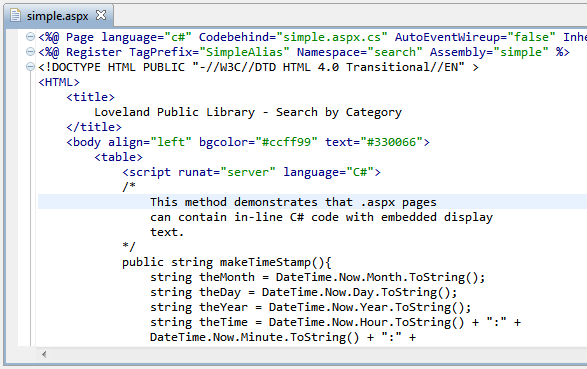
Task: Click the opening title tag
Action: (x=90, y=97)
